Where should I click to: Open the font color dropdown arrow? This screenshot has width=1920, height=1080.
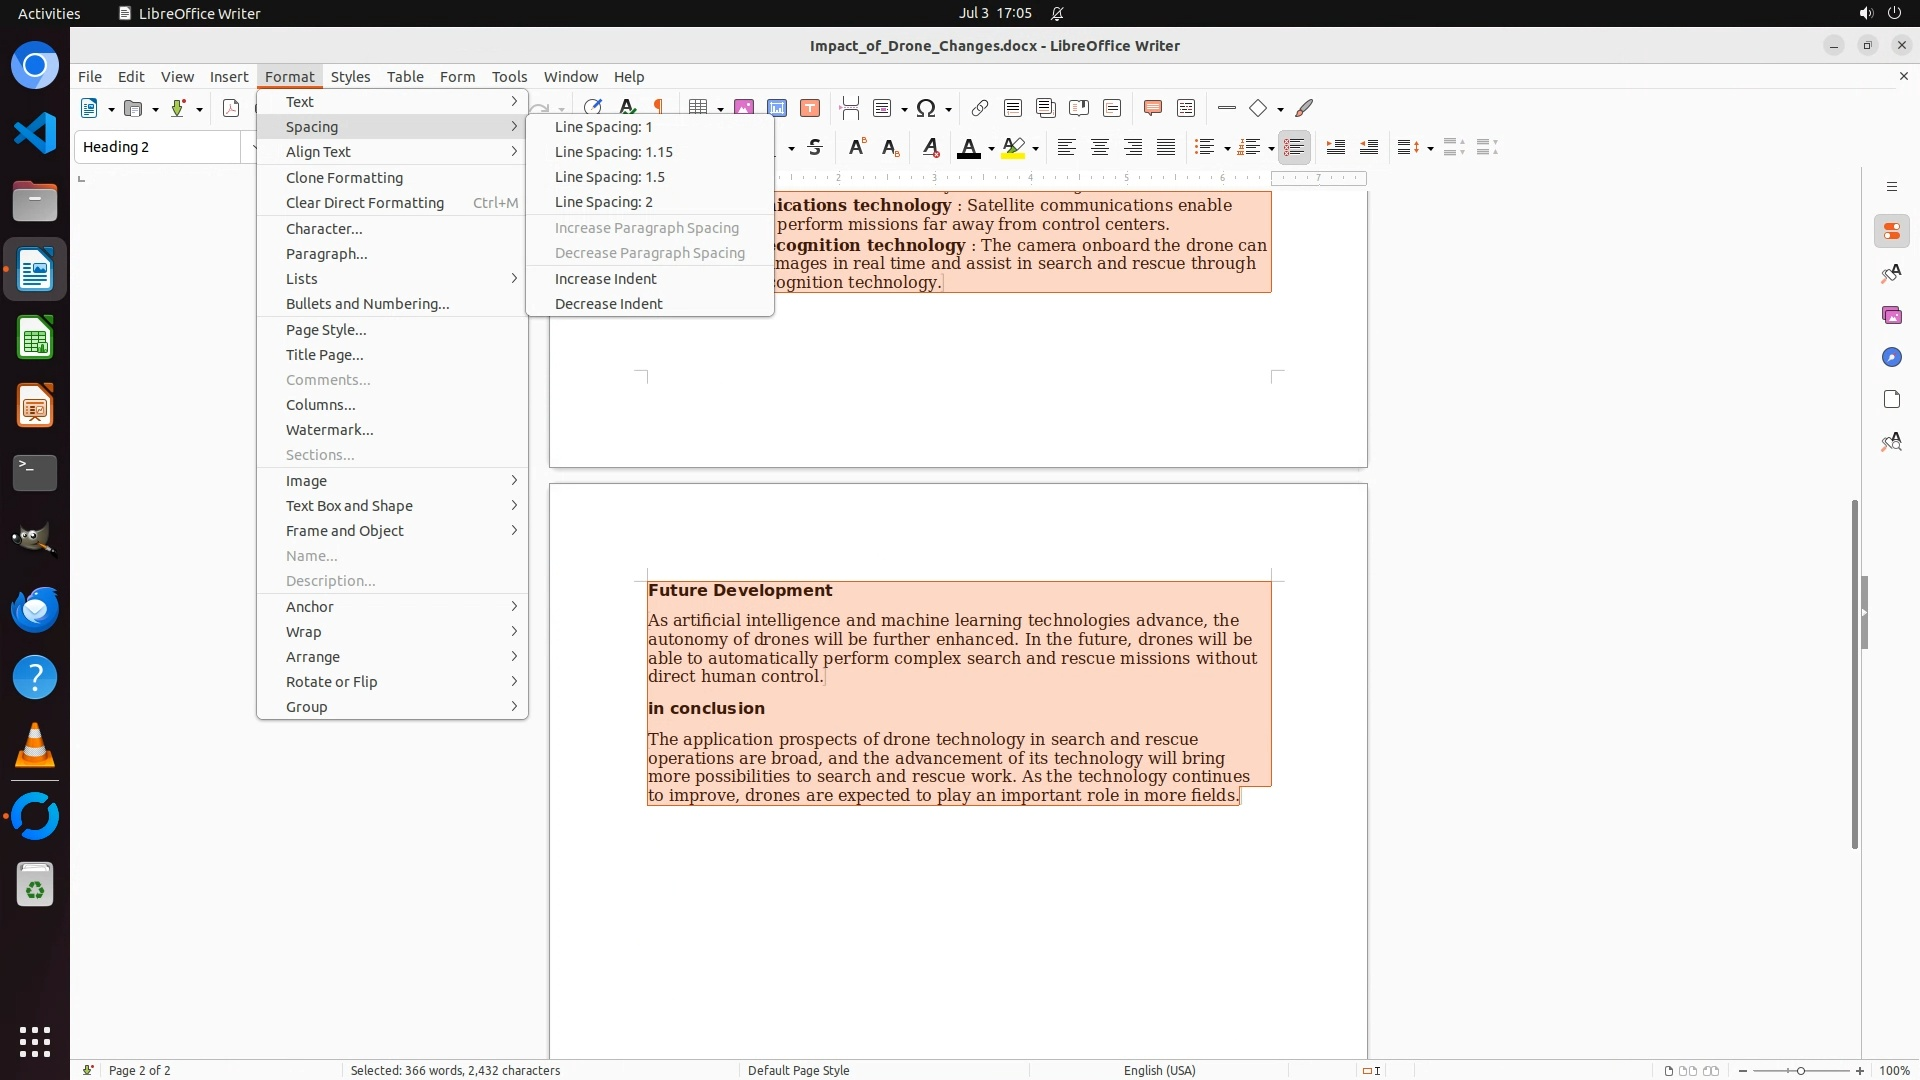(x=991, y=149)
